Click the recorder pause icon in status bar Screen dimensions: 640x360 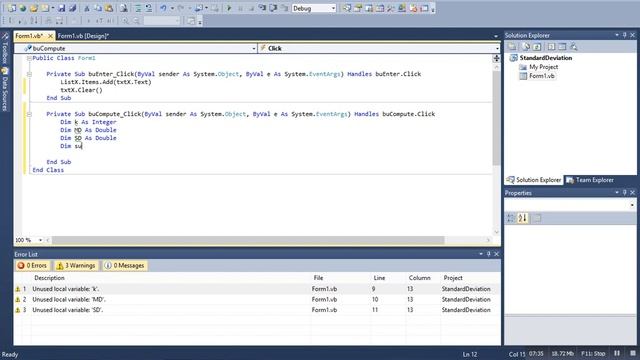click(x=617, y=353)
